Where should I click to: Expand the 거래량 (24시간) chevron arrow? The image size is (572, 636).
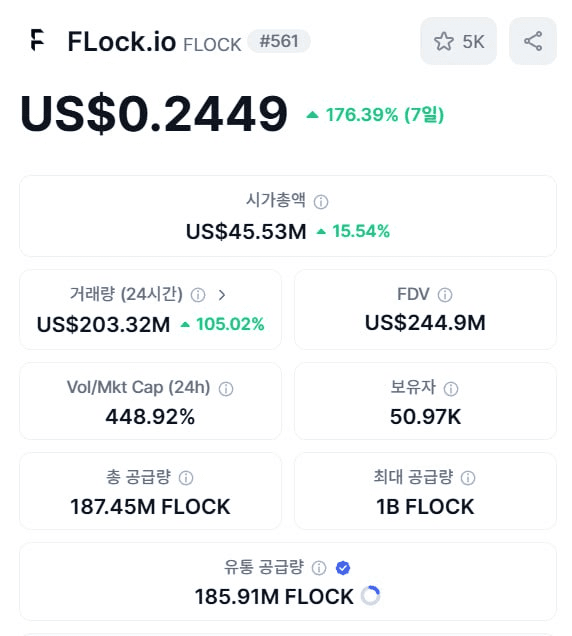coord(221,295)
